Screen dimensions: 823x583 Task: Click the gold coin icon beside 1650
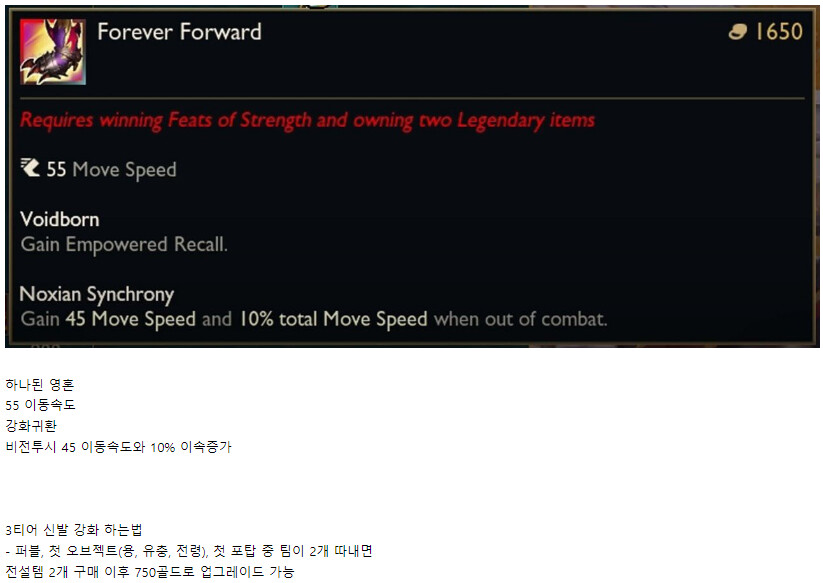pyautogui.click(x=738, y=32)
